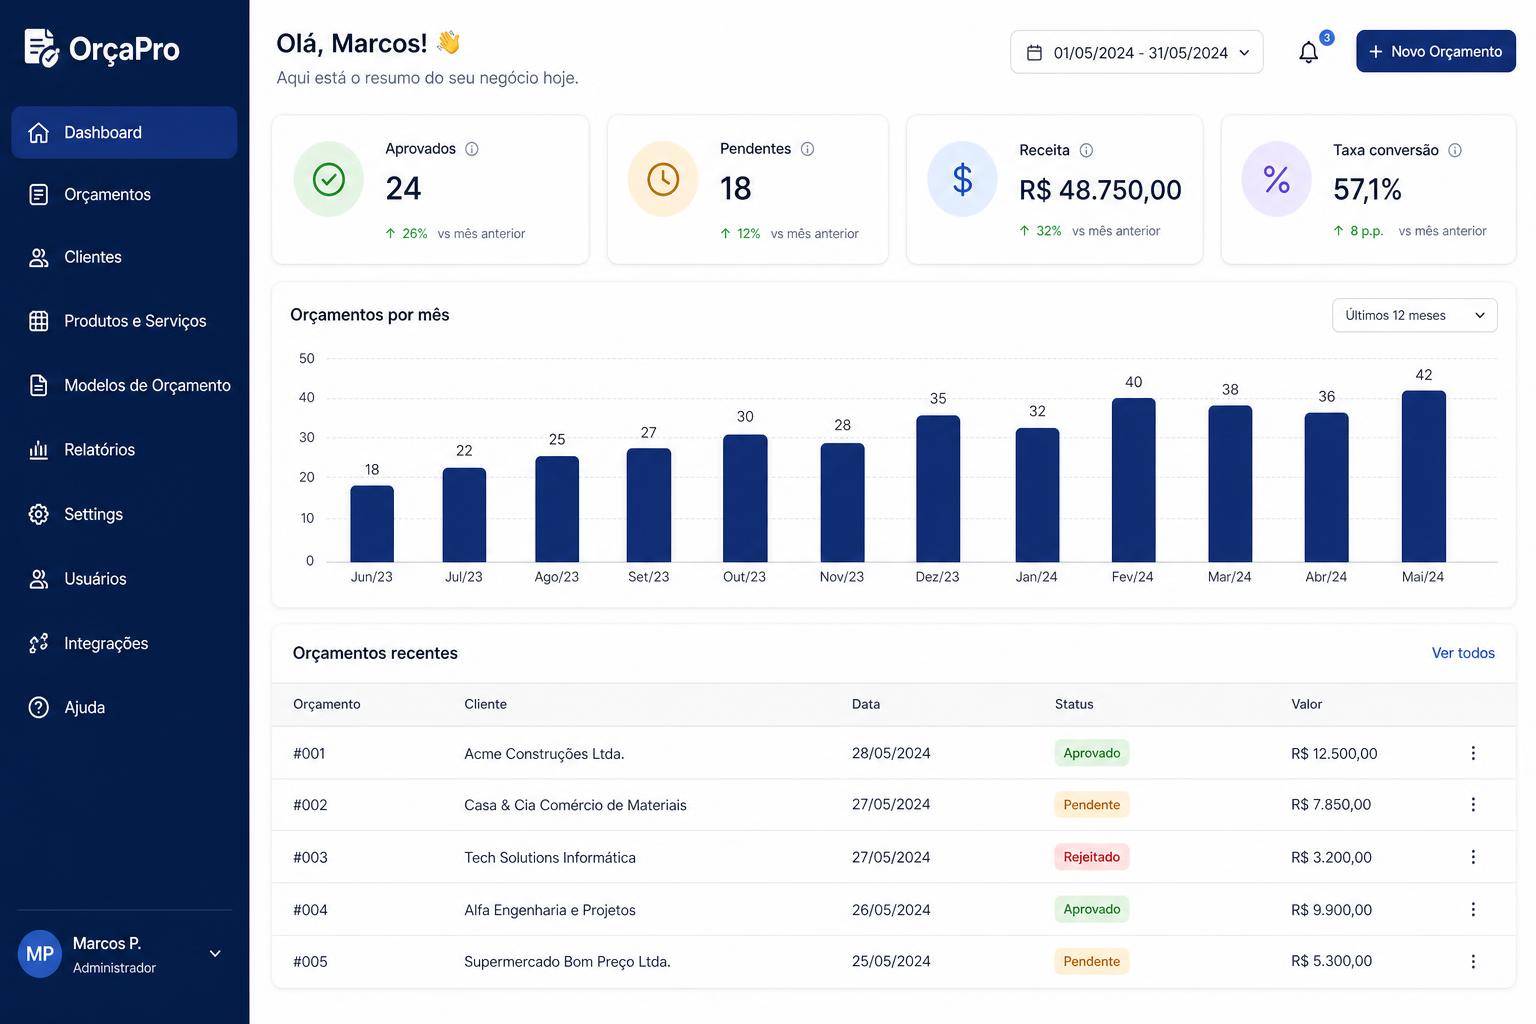
Task: Expand the Marcos P. account chevron
Action: point(215,954)
